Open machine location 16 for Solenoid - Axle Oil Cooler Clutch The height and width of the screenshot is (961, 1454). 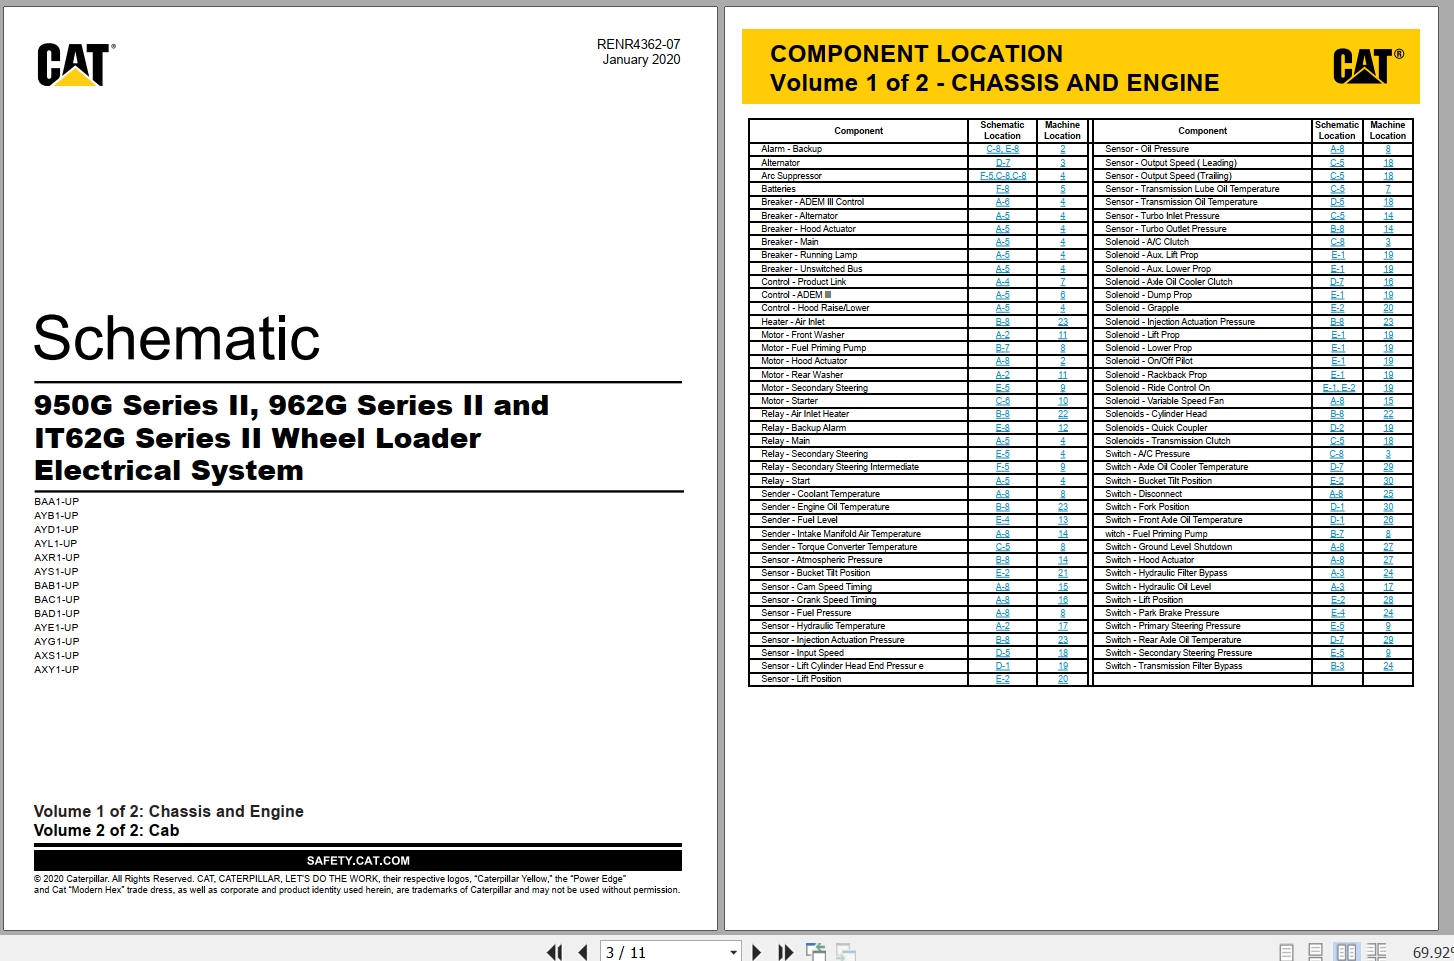coord(1388,282)
